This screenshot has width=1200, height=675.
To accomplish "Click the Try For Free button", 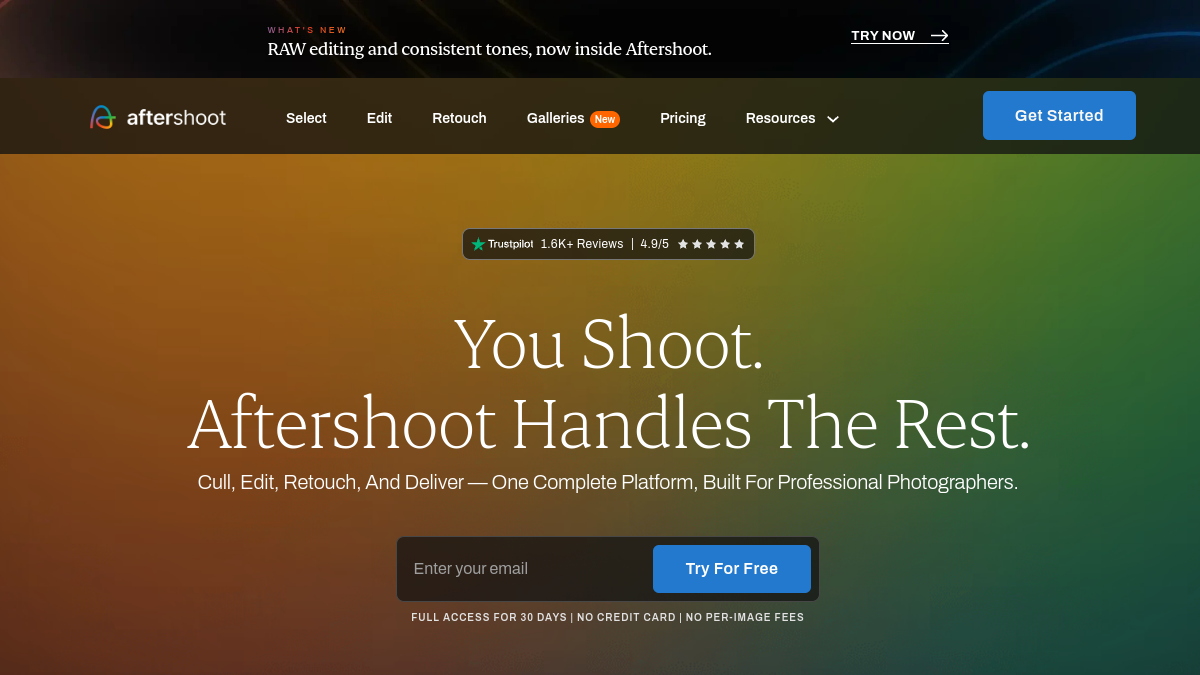I will pos(732,569).
